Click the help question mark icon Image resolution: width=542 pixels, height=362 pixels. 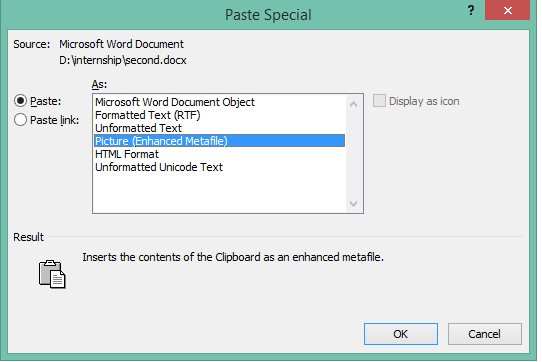[x=471, y=10]
